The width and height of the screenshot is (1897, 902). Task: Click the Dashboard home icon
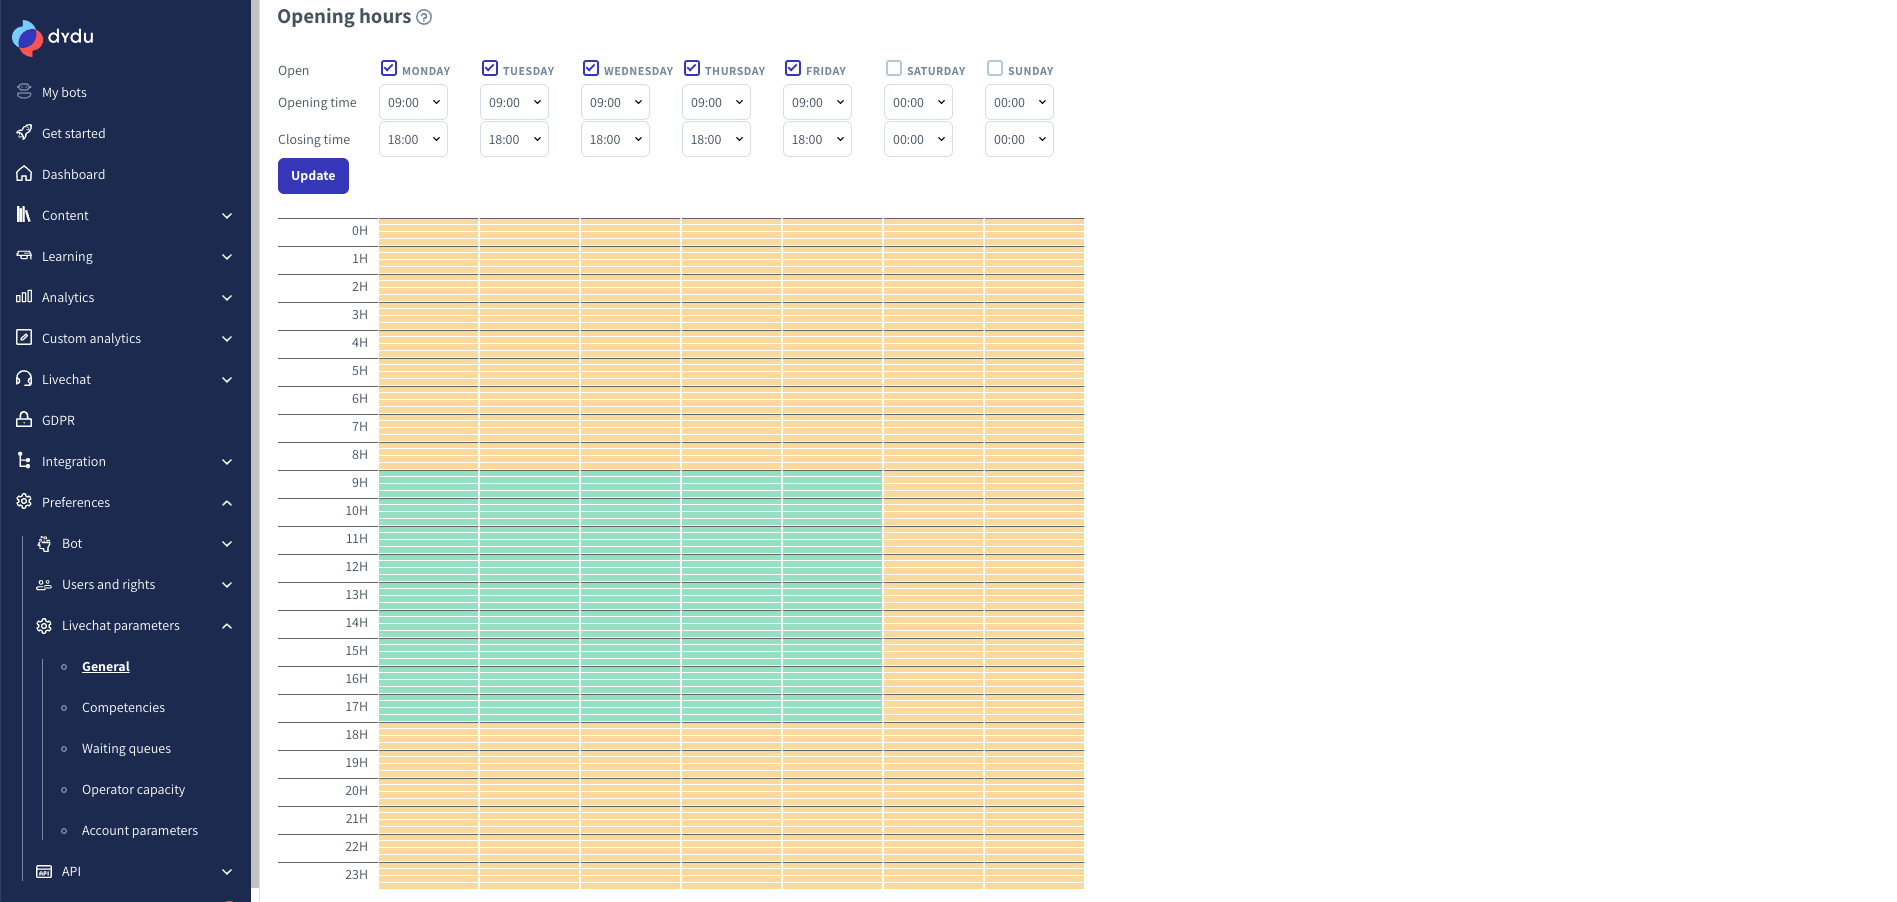click(x=24, y=174)
